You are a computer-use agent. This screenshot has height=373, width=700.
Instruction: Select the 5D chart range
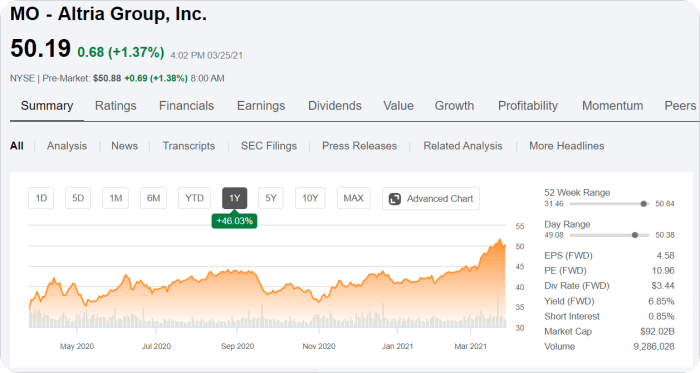click(x=78, y=198)
